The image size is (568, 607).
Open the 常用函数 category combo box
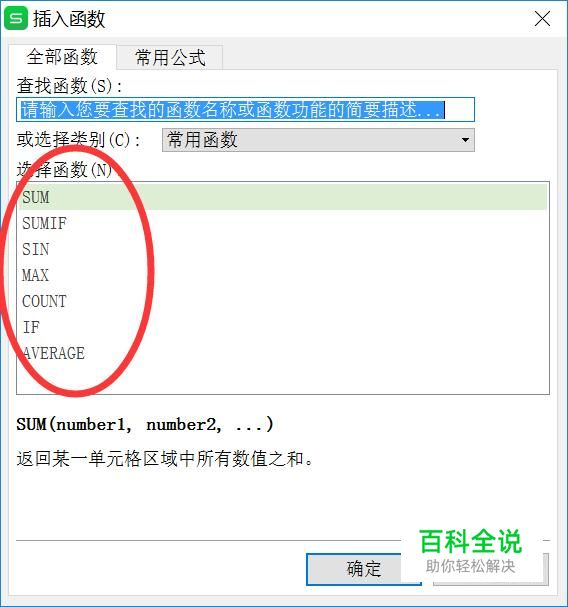pos(318,140)
